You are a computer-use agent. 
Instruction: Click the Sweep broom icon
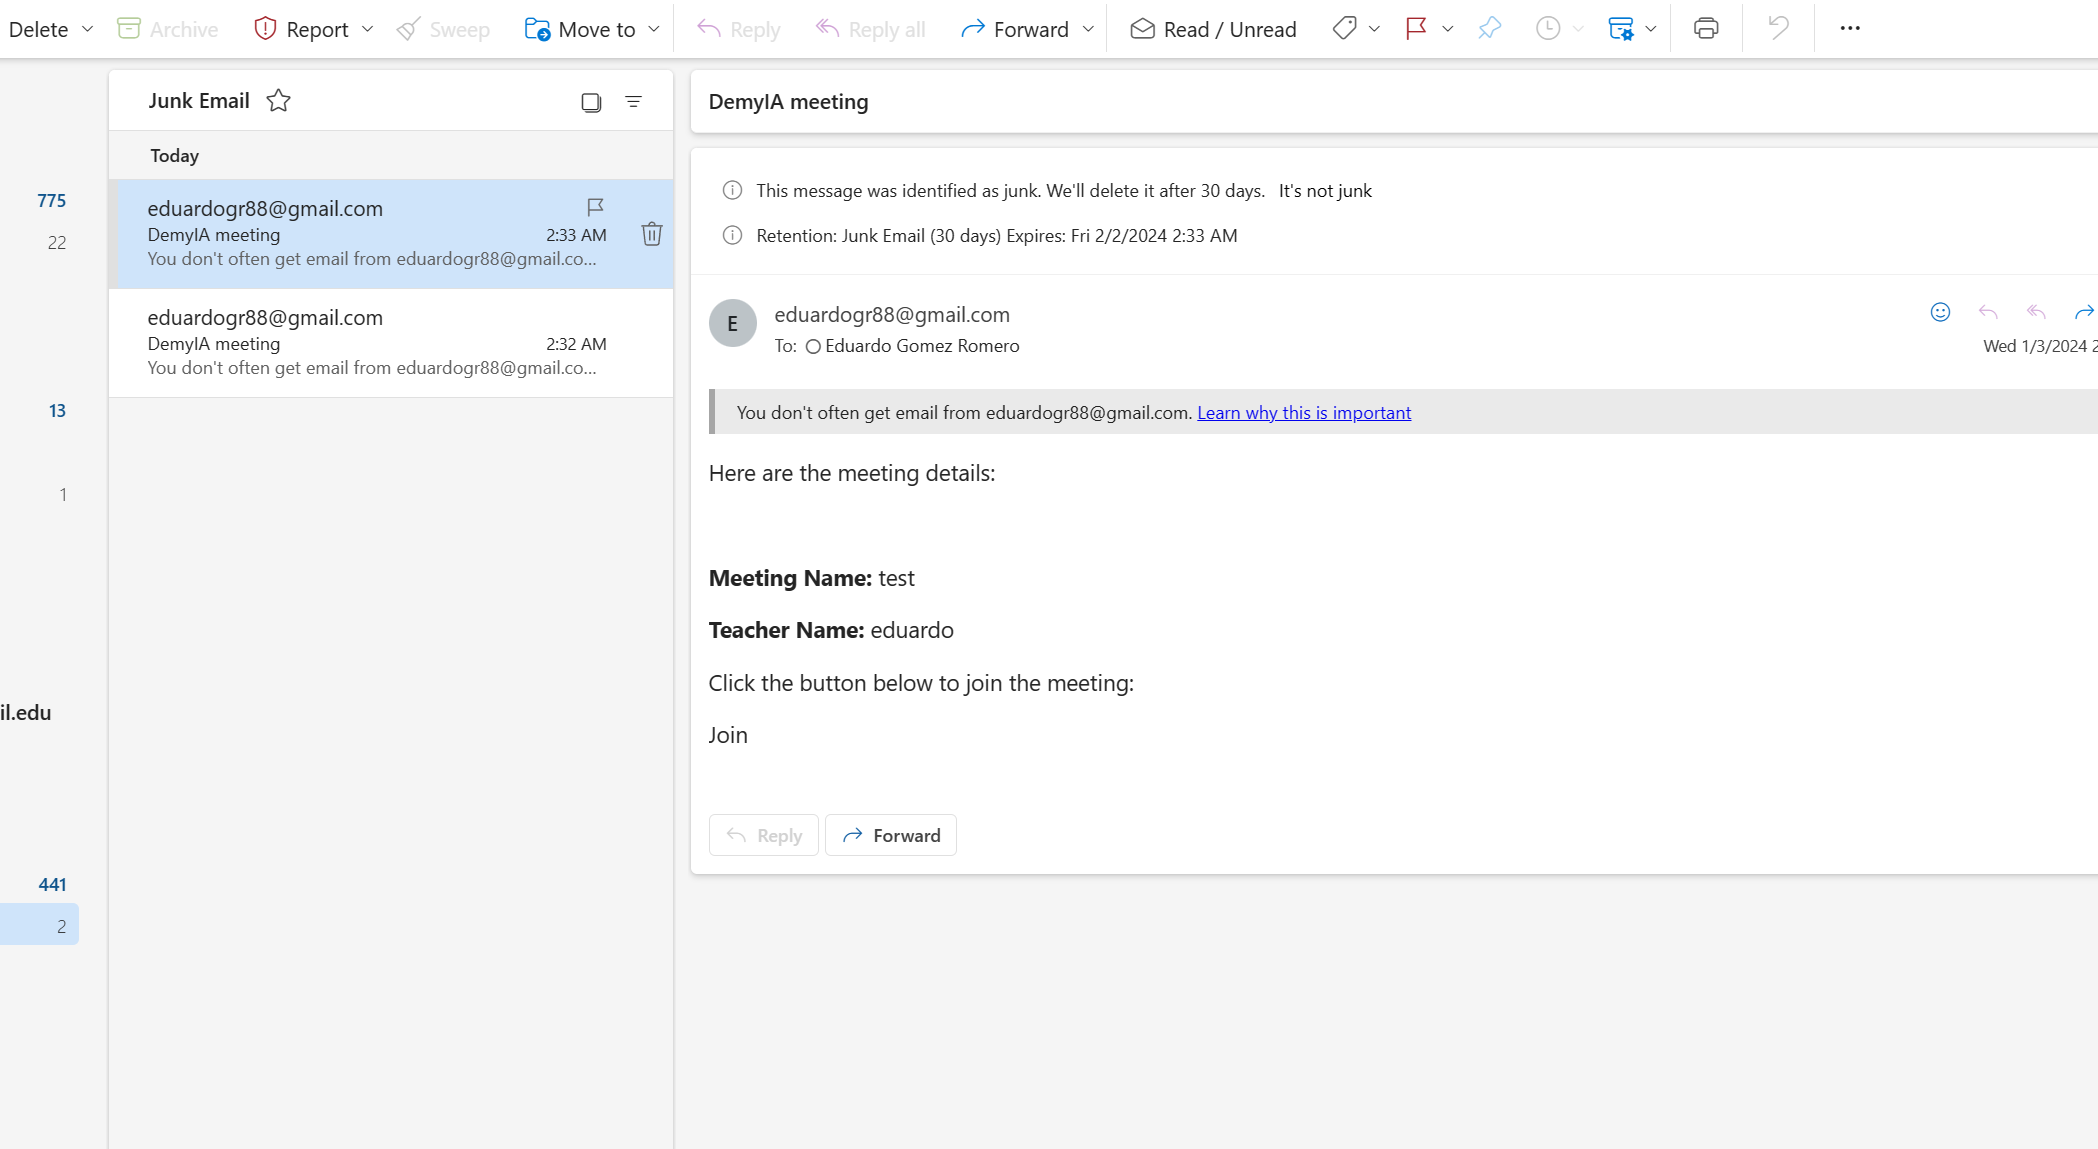[408, 29]
